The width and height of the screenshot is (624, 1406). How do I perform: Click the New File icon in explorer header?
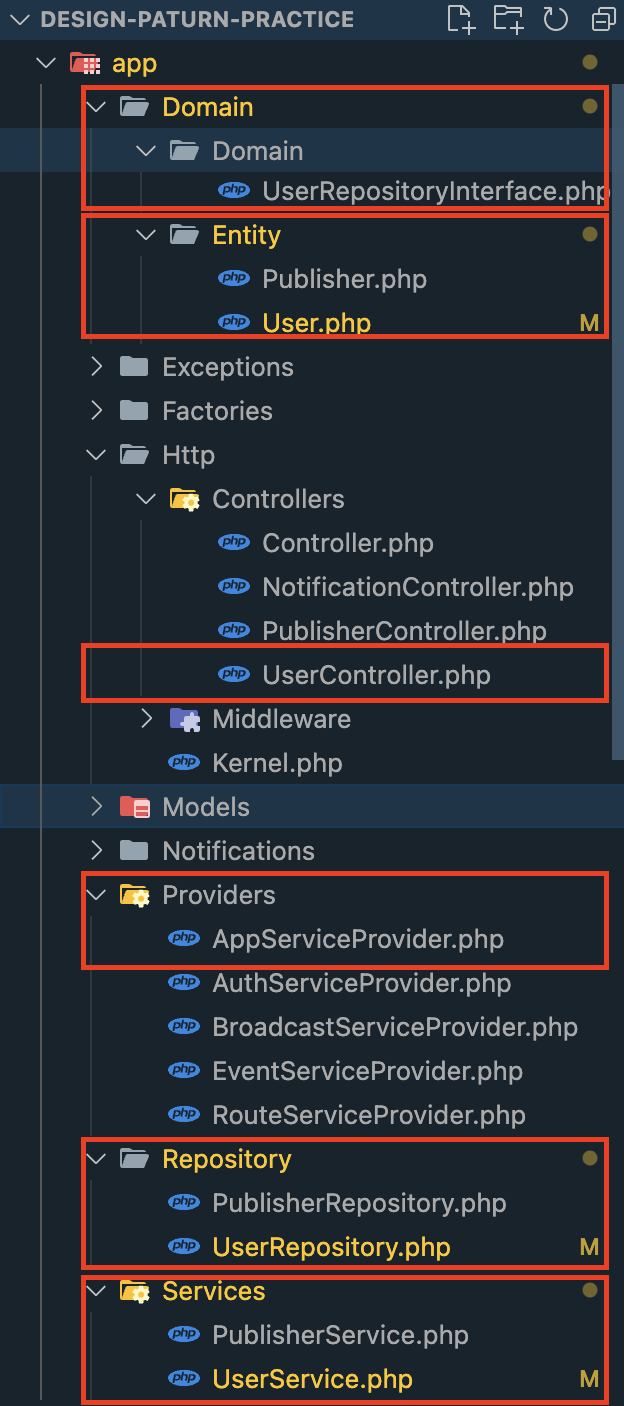tap(461, 19)
